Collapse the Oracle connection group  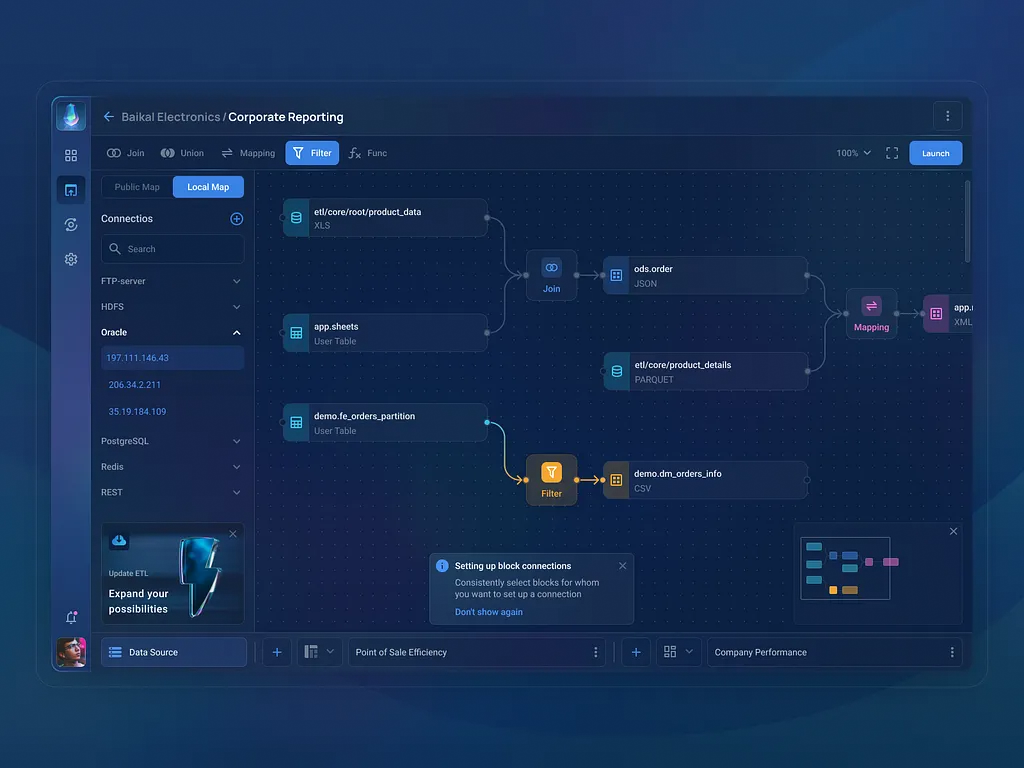point(171,332)
